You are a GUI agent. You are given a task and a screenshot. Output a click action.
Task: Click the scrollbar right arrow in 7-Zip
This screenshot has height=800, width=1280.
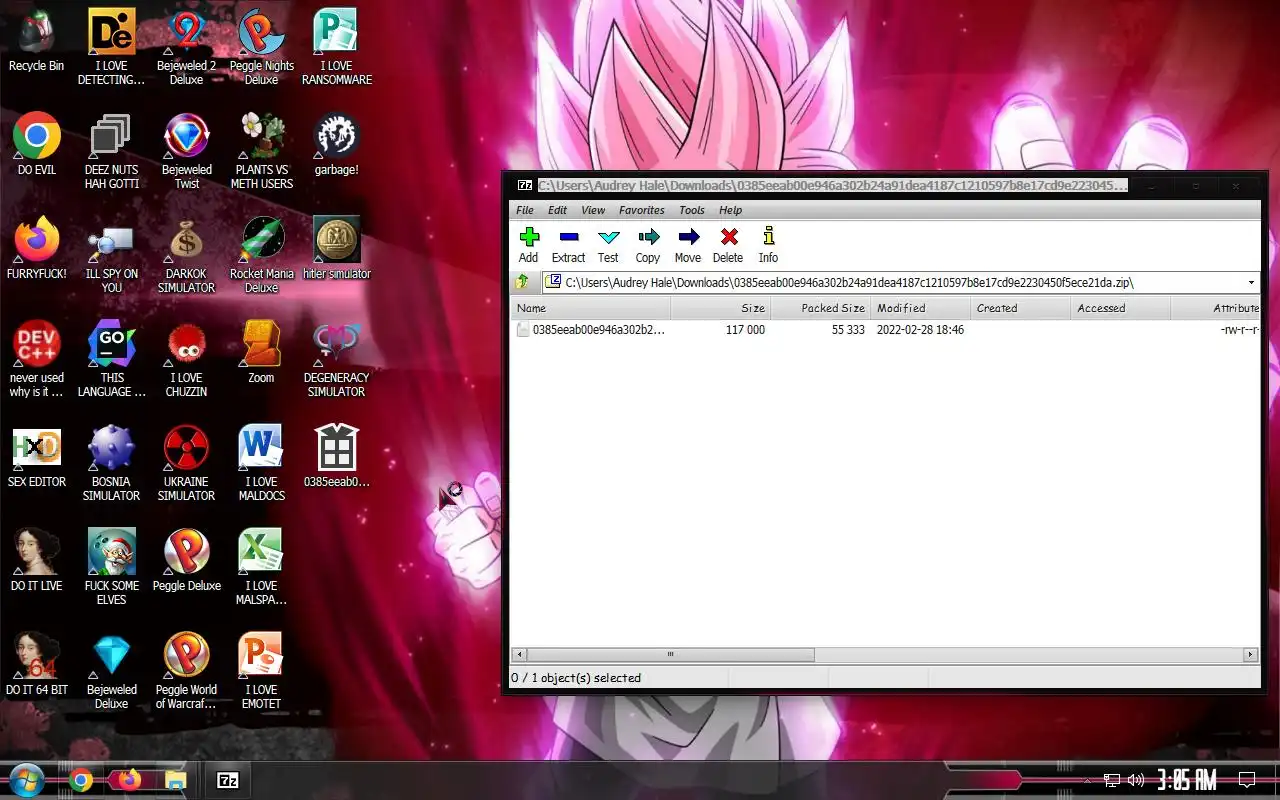1250,655
